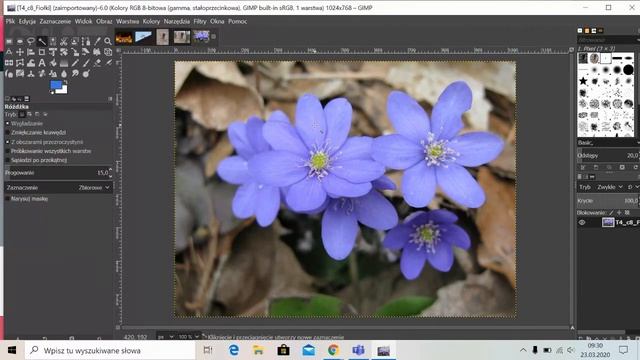Select the Color Picker tool
Screen dimensions: 640x360
tap(97, 41)
